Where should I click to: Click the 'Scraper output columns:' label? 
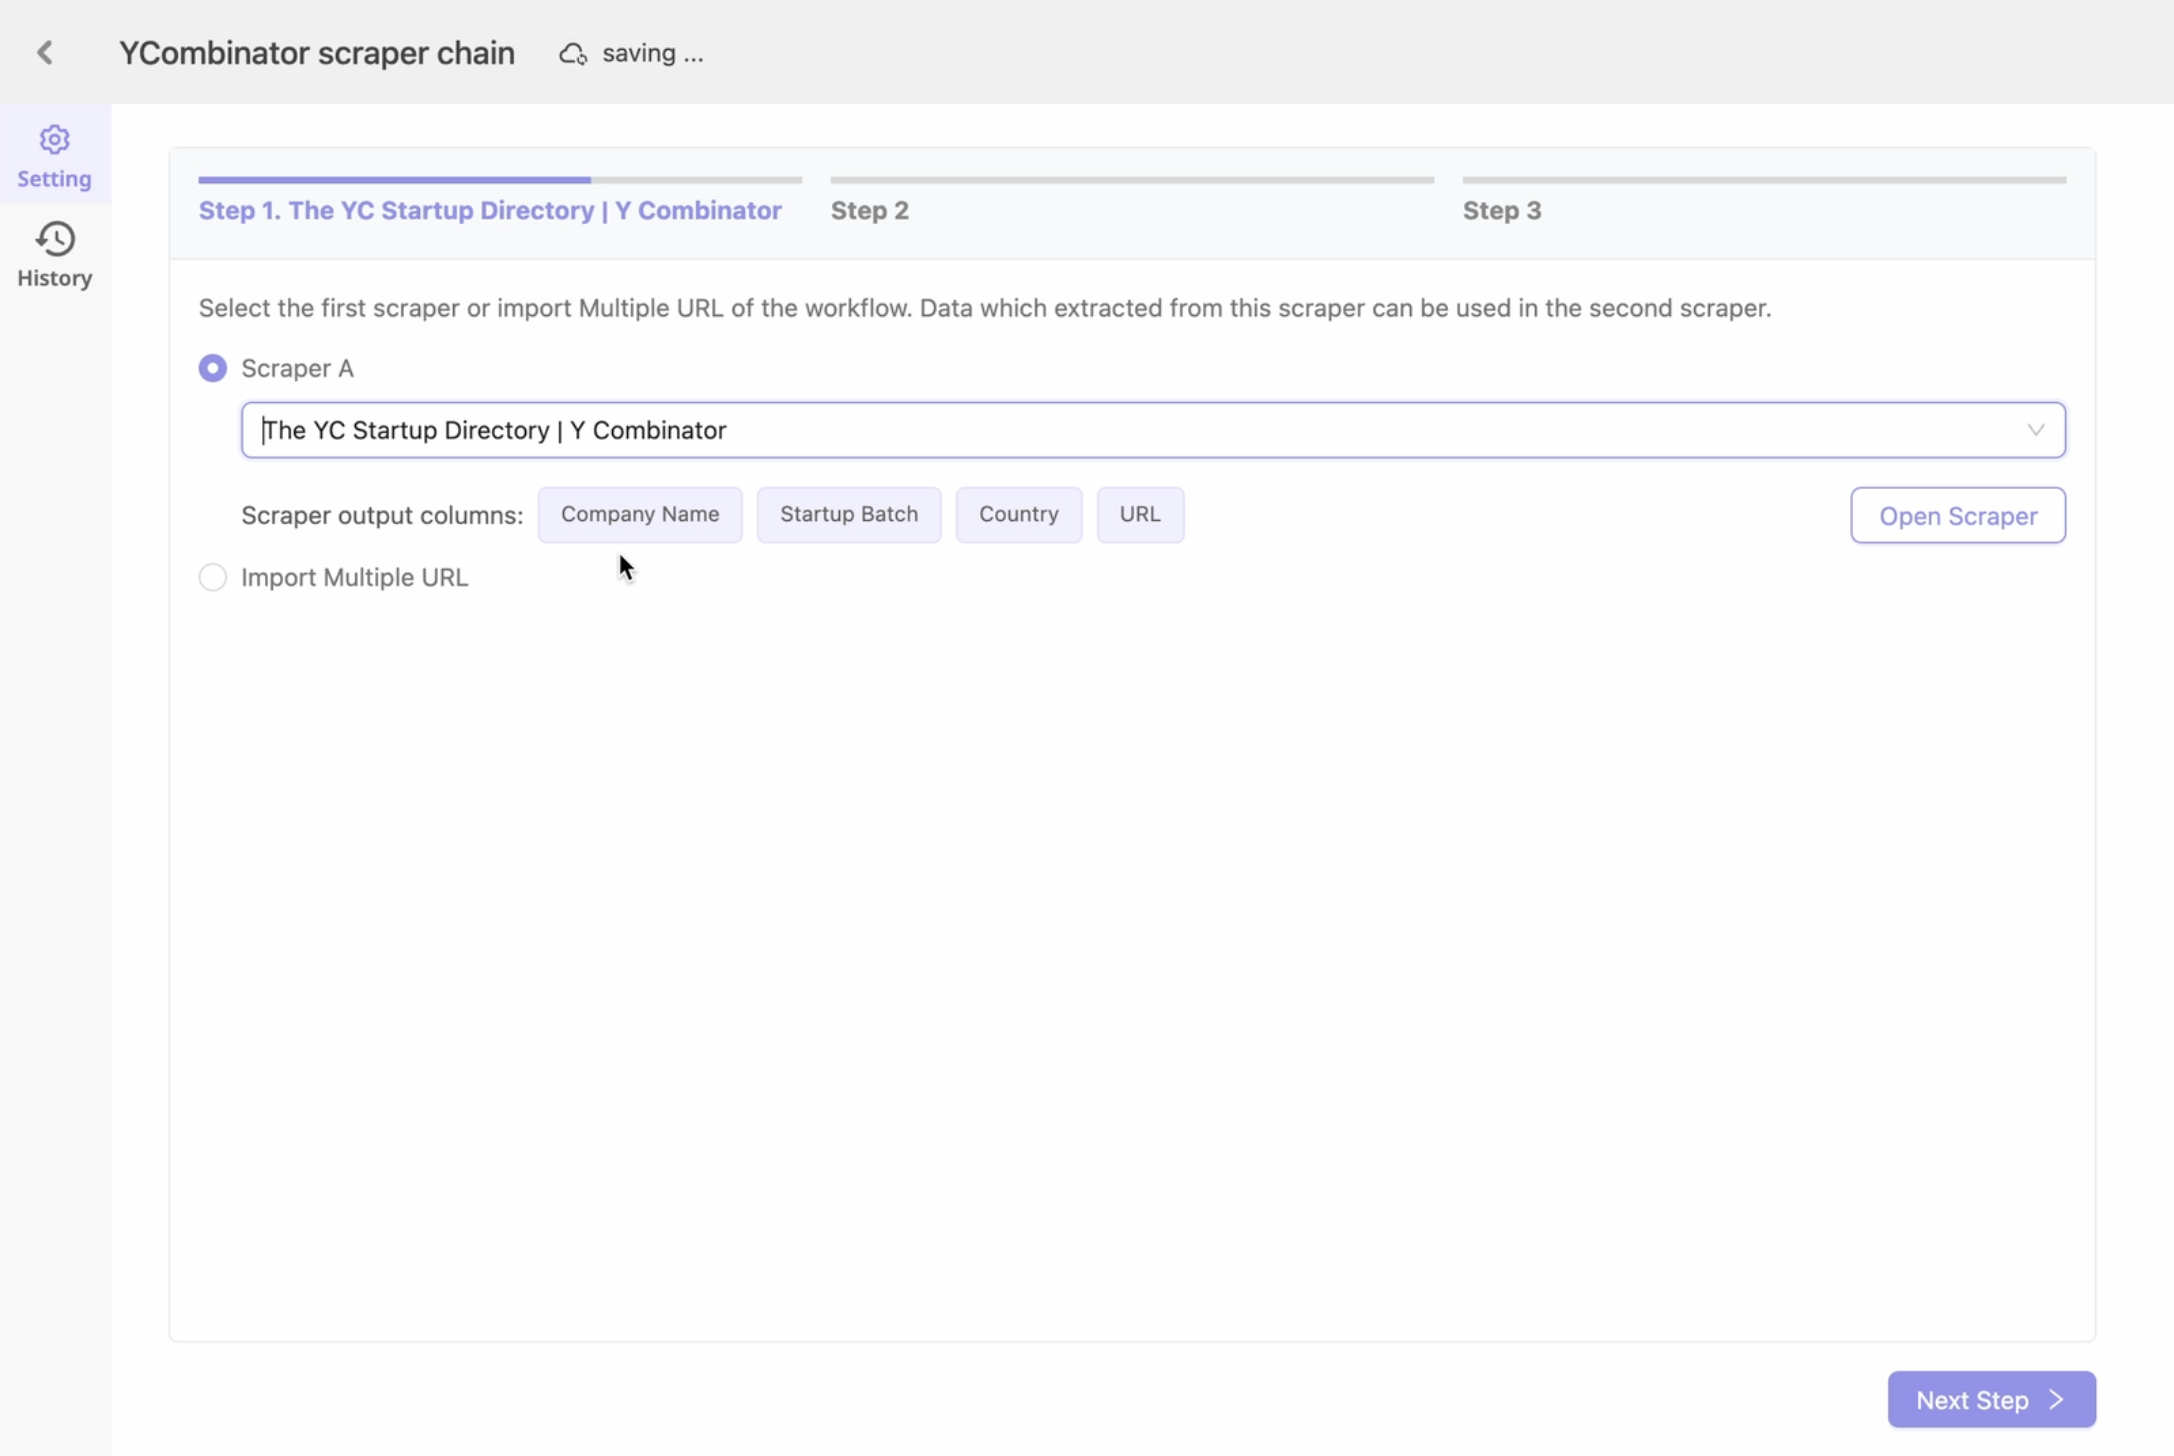pyautogui.click(x=382, y=515)
